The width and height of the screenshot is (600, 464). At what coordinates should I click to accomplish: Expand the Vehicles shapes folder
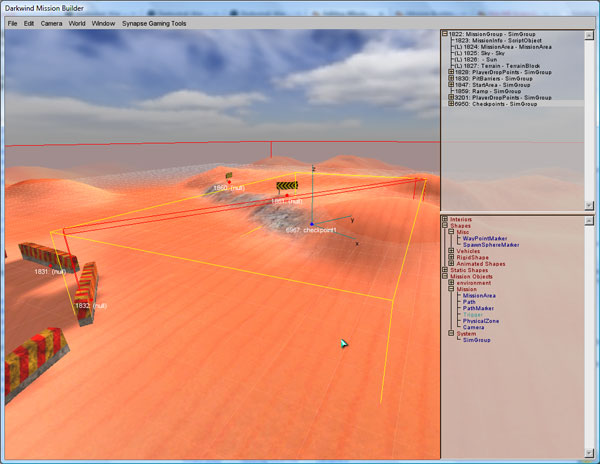point(451,251)
